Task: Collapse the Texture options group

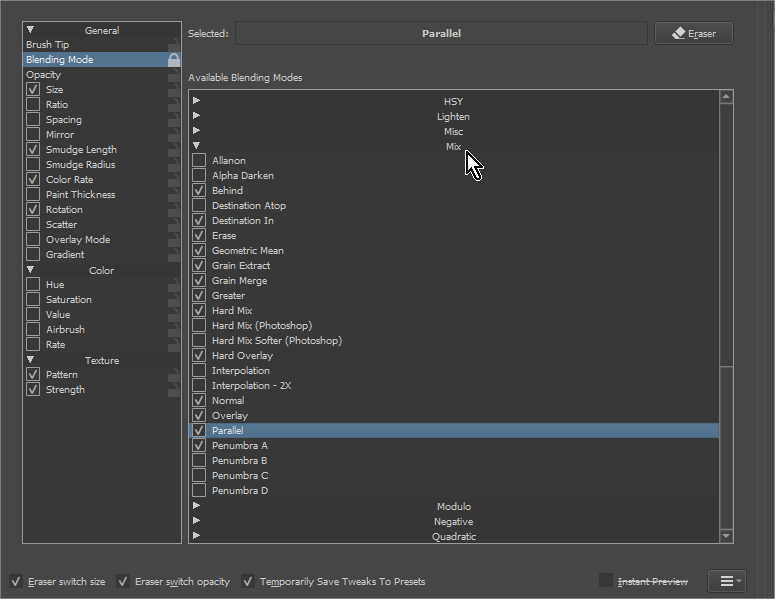Action: (x=31, y=360)
